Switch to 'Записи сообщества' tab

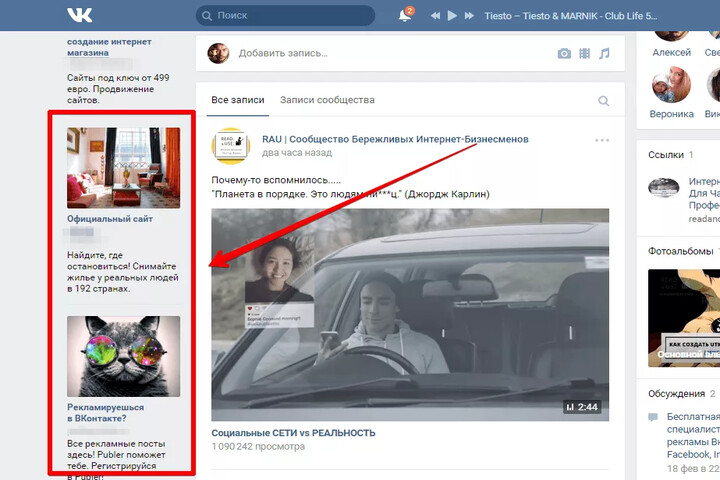(327, 100)
